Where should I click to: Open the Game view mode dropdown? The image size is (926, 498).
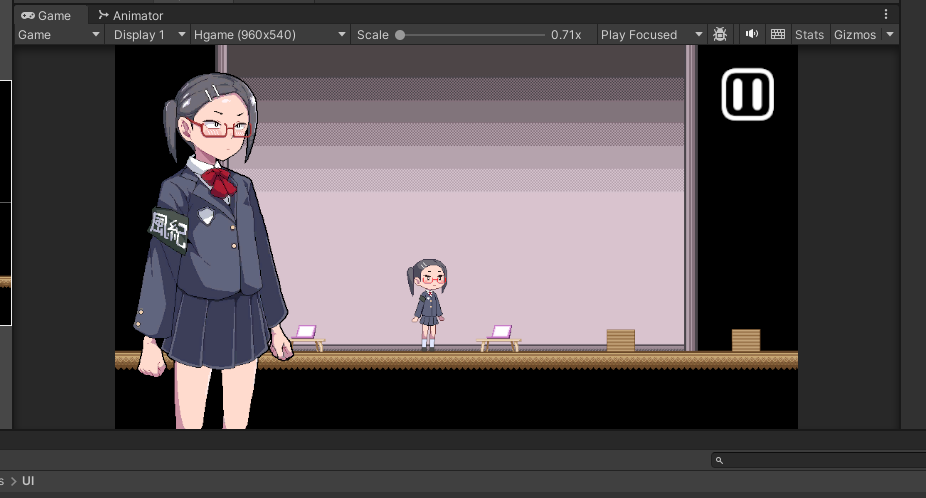[x=60, y=35]
